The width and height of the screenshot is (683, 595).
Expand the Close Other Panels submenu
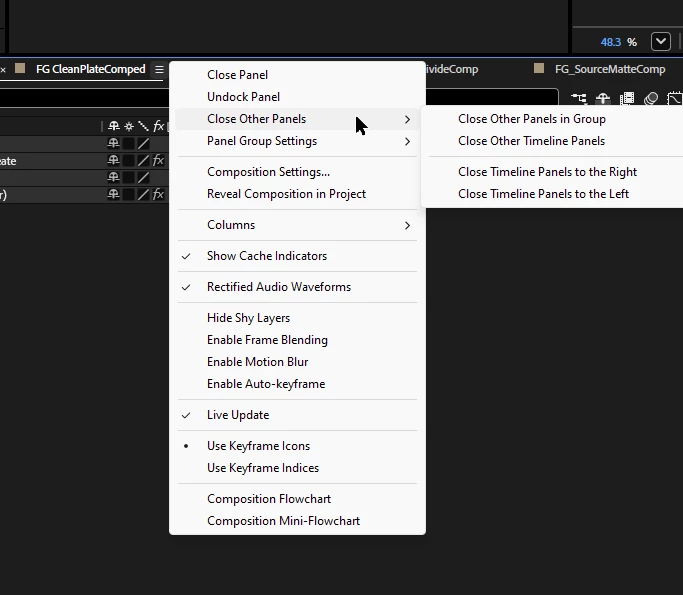coord(297,119)
